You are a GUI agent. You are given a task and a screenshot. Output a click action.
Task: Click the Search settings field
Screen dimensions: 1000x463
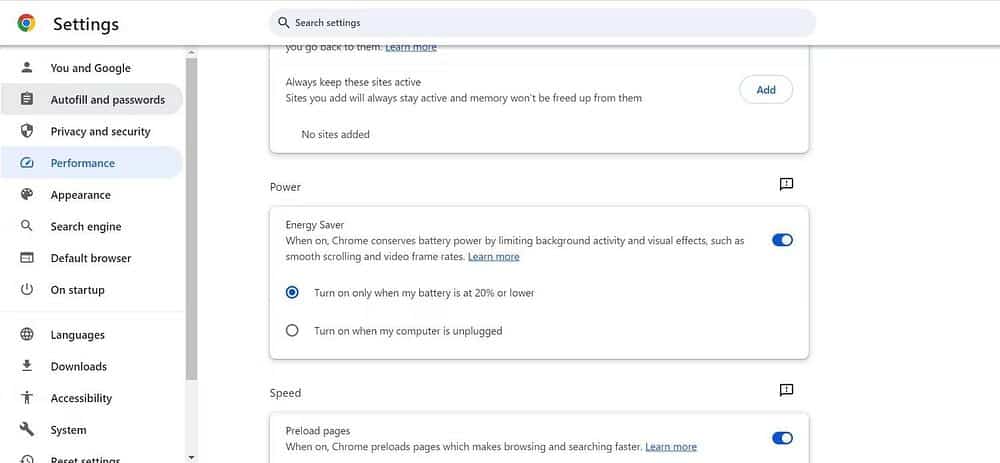tap(542, 23)
